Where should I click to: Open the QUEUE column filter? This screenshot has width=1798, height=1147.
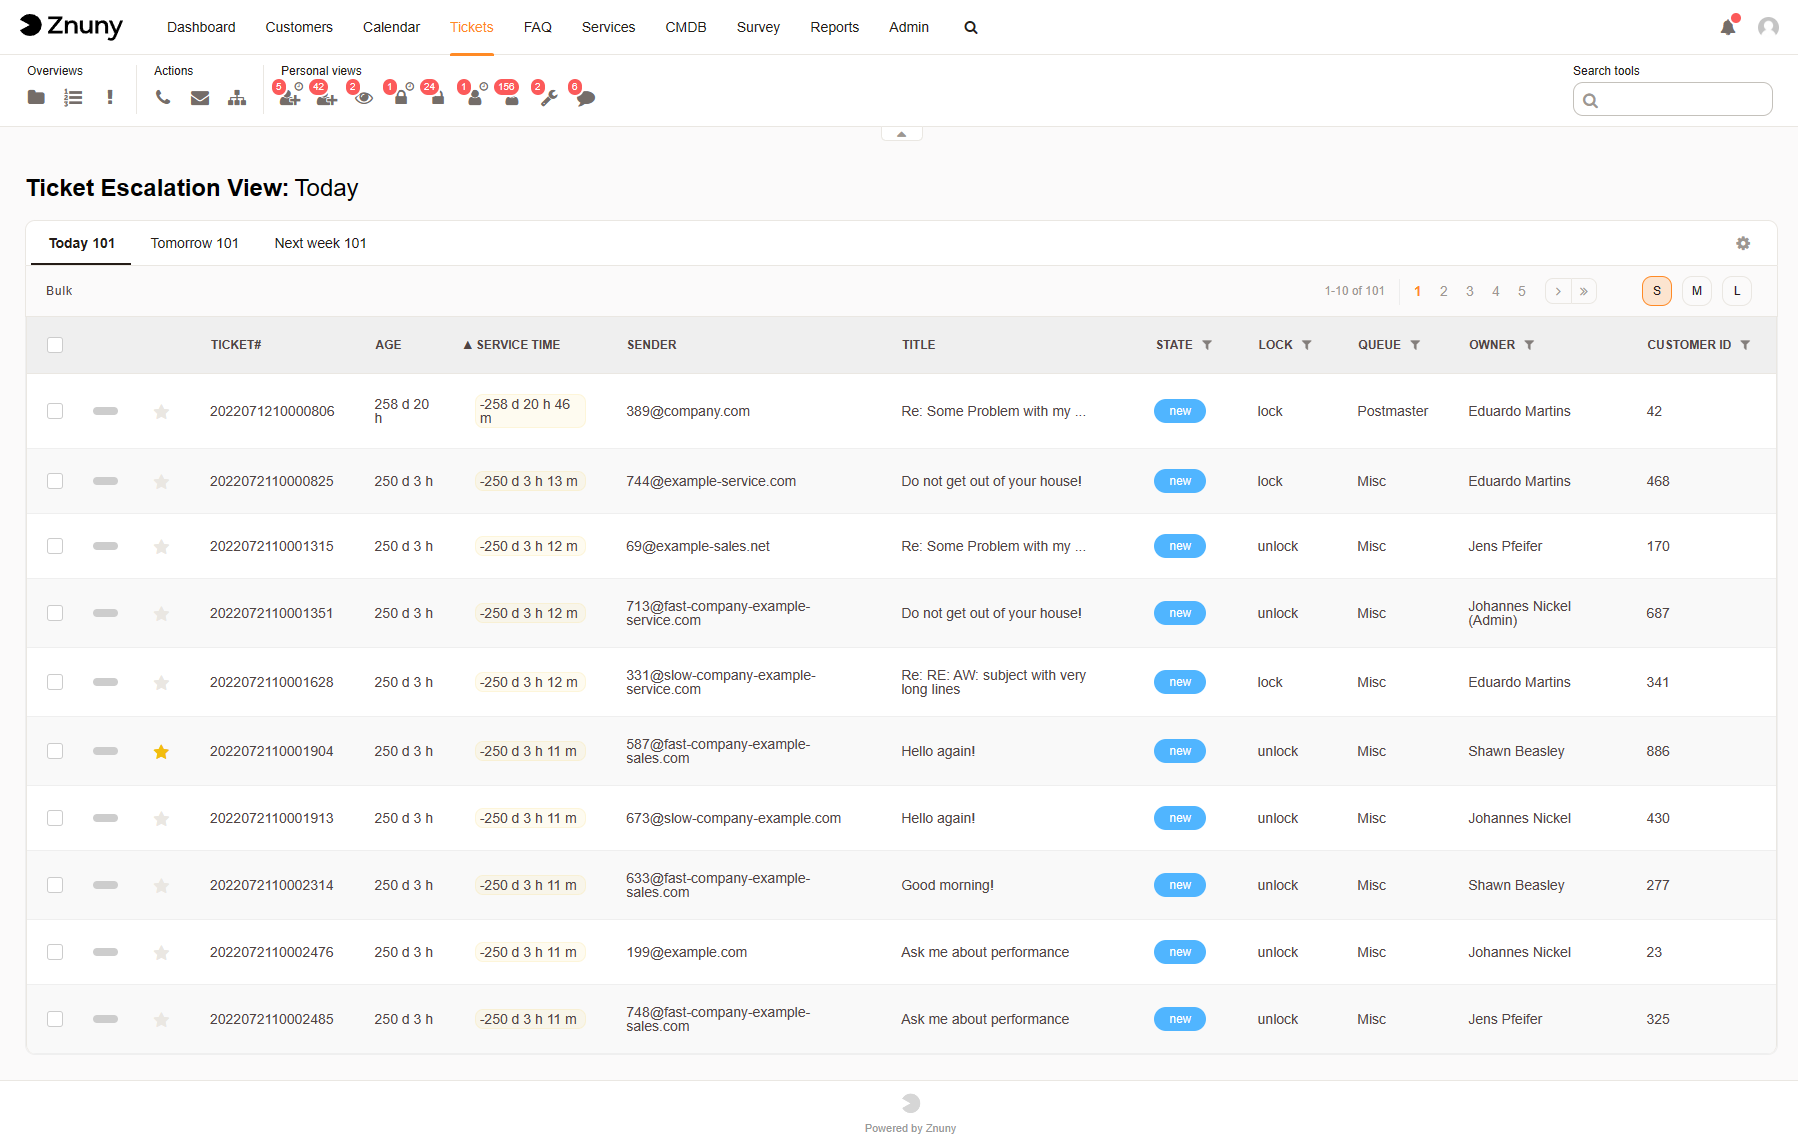(1417, 344)
